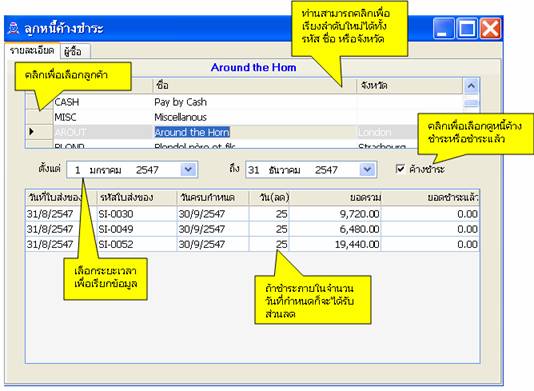Image resolution: width=534 pixels, height=391 pixels.
Task: Click discount days 25 in SI-0052 row
Action: [x=281, y=244]
